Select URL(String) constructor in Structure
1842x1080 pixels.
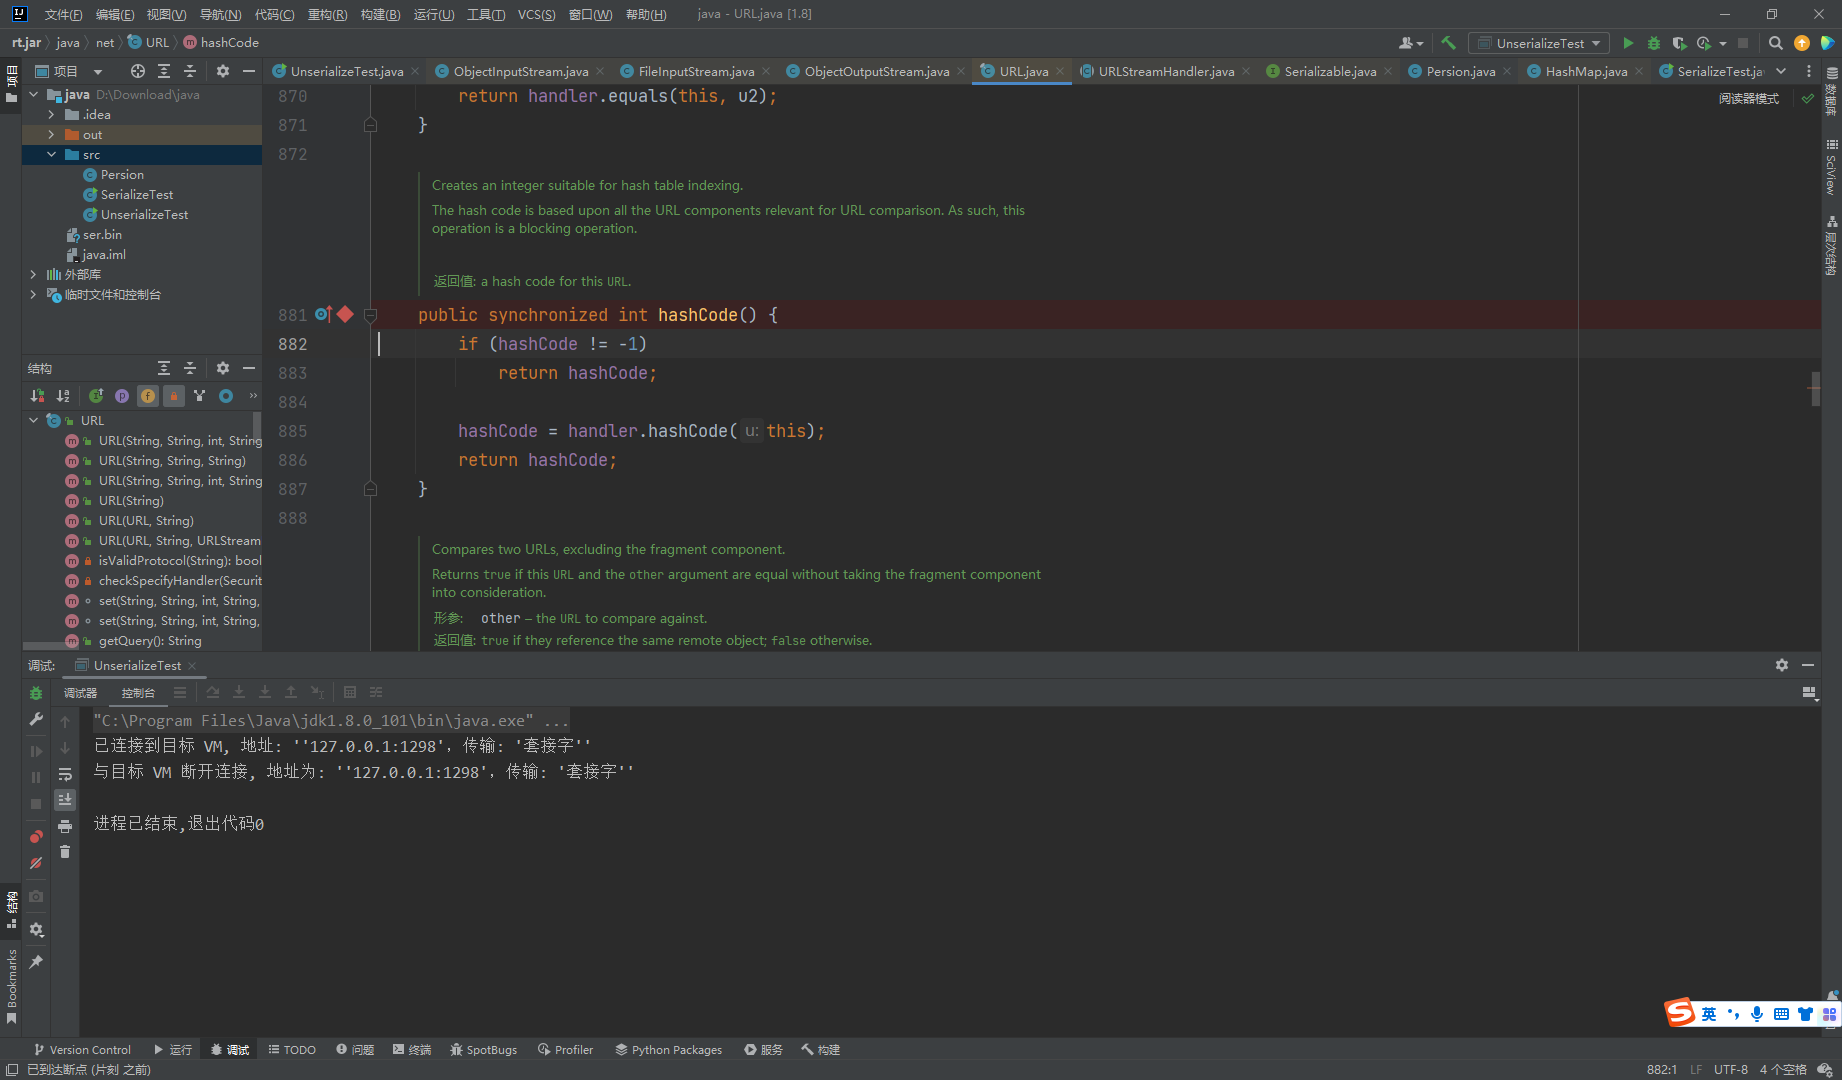click(131, 501)
